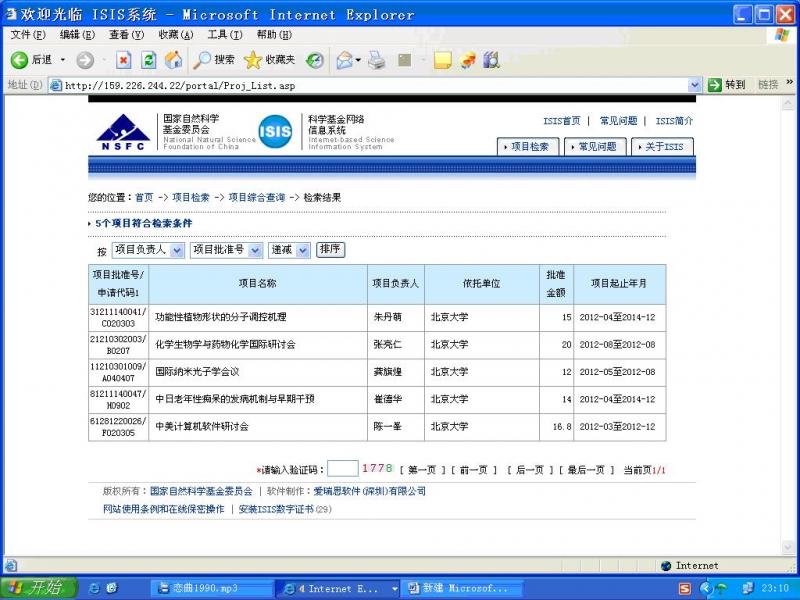This screenshot has width=800, height=600.
Task: Open the 帮助(H) menu
Action: pos(274,35)
